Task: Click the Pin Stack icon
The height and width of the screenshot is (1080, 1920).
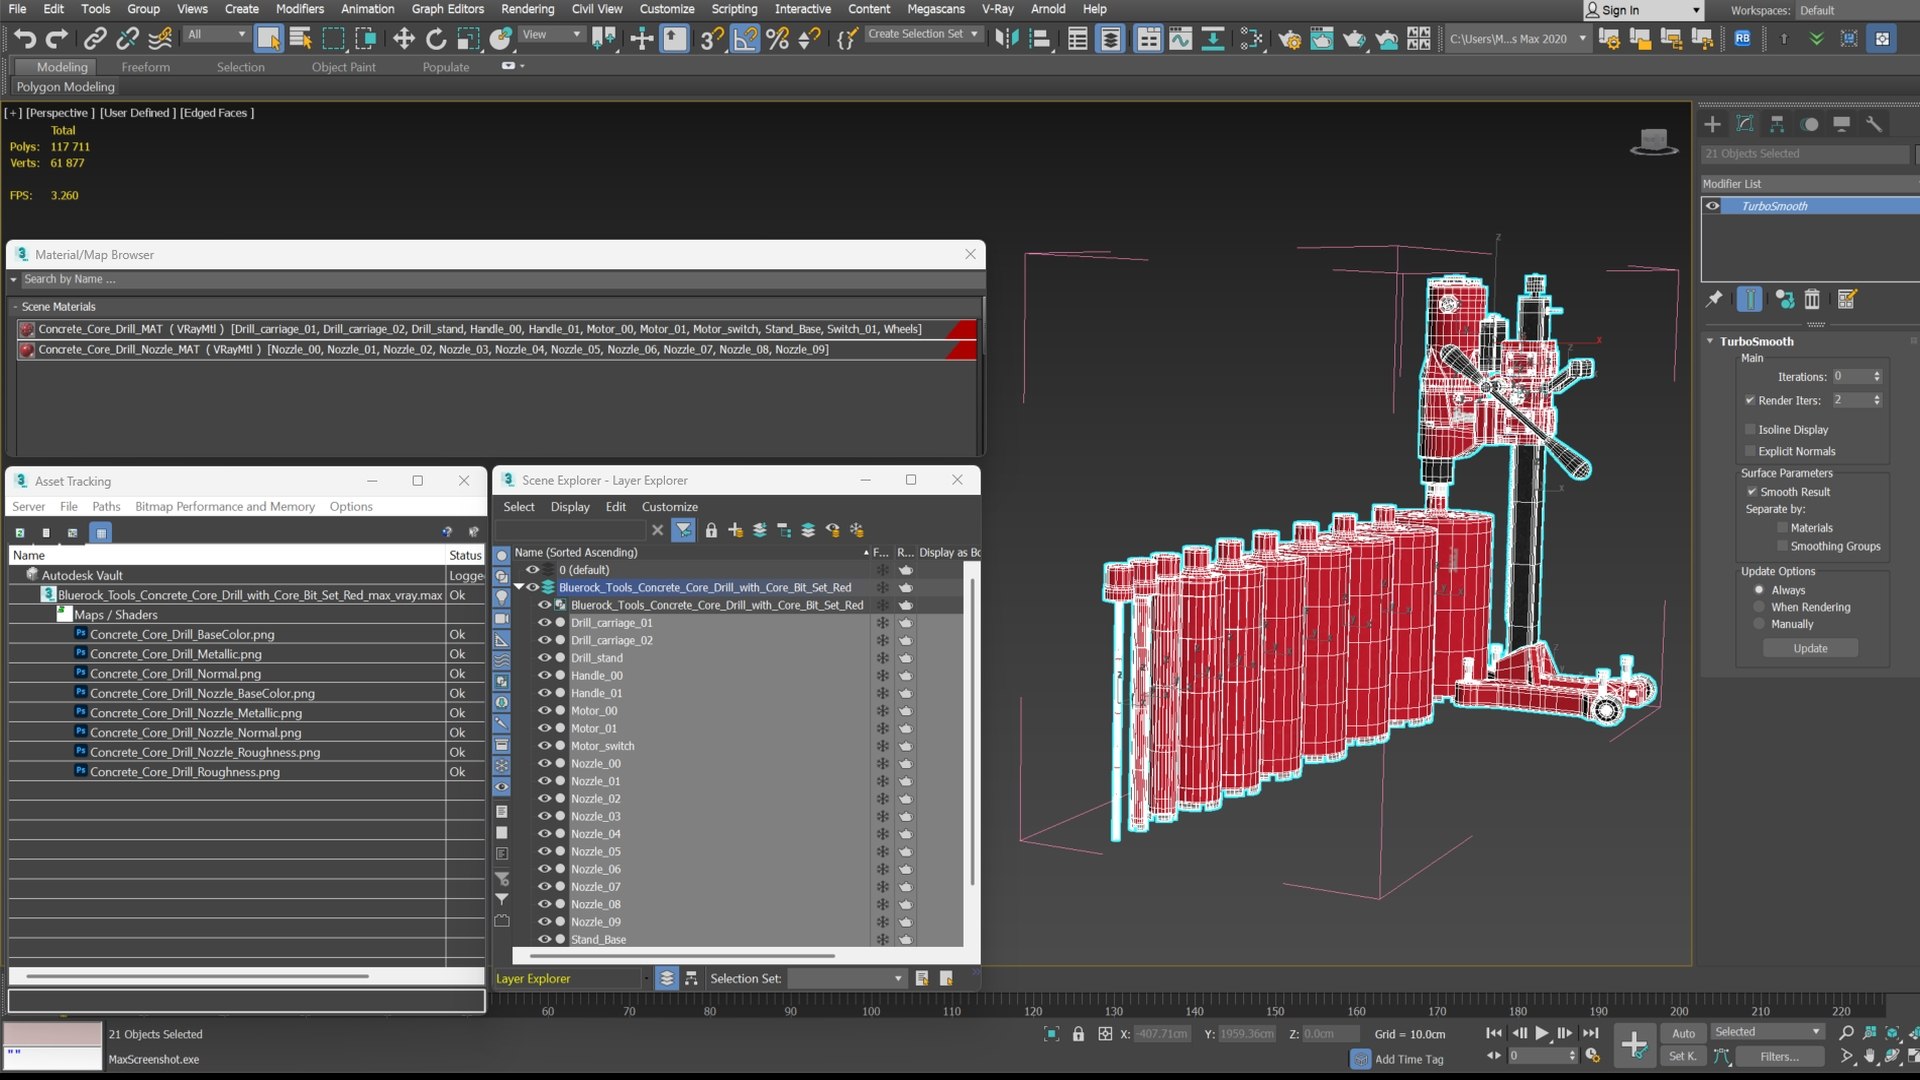Action: (x=1714, y=298)
